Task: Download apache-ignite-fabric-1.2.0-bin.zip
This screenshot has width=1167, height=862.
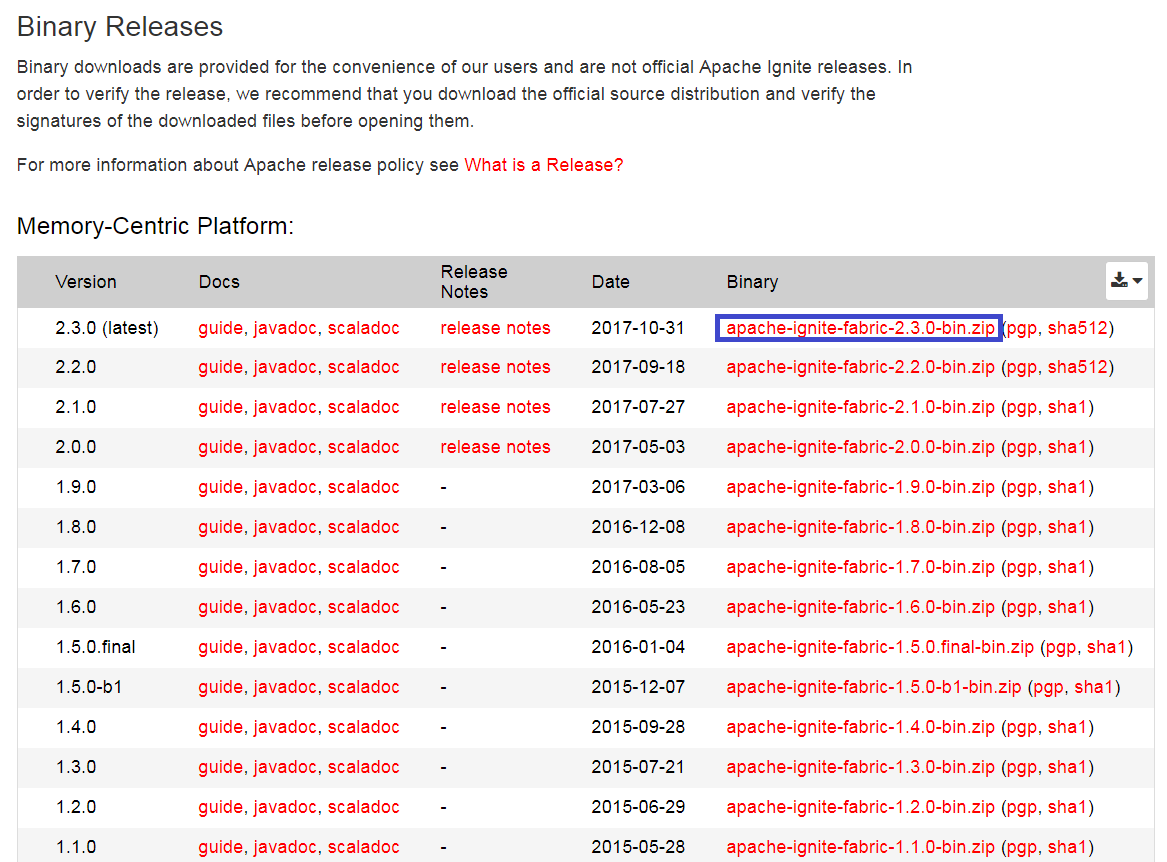Action: (x=860, y=807)
